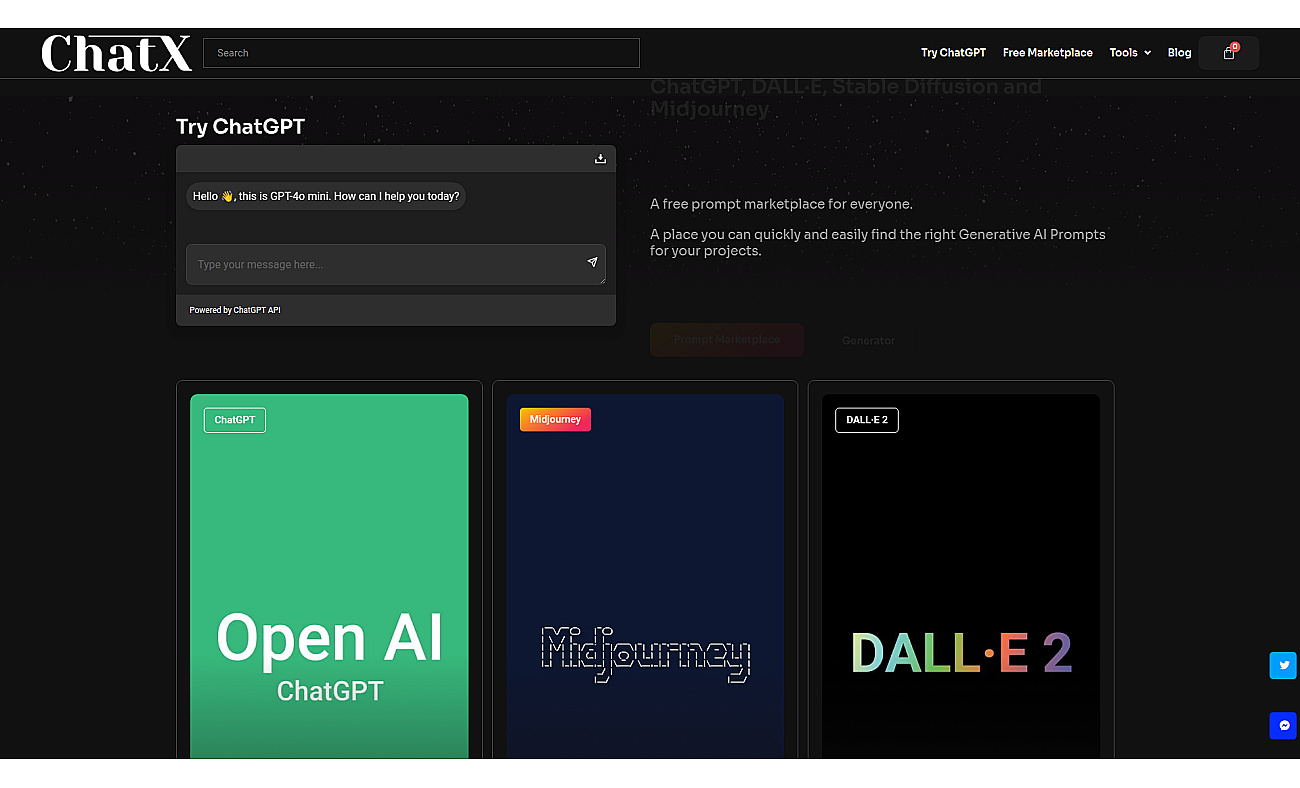Open the Midjourney card image

tap(645, 576)
